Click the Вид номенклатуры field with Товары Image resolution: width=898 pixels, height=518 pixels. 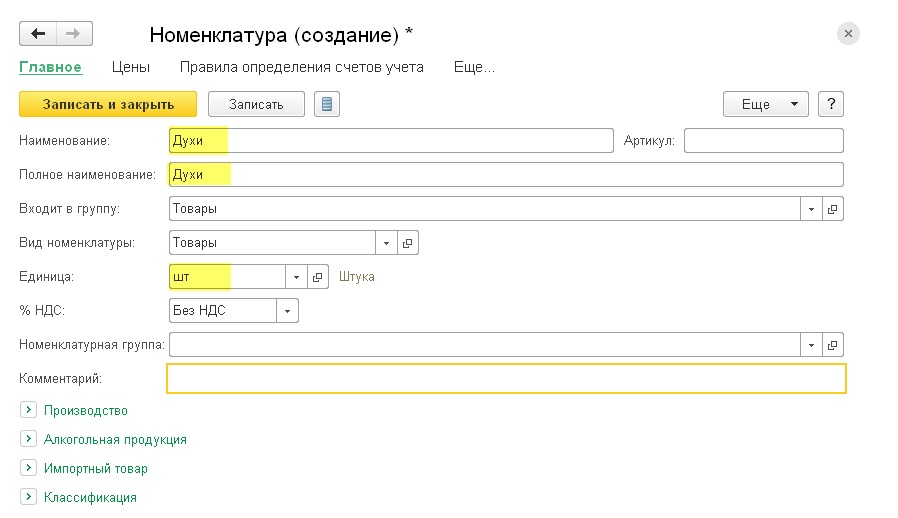pyautogui.click(x=273, y=243)
